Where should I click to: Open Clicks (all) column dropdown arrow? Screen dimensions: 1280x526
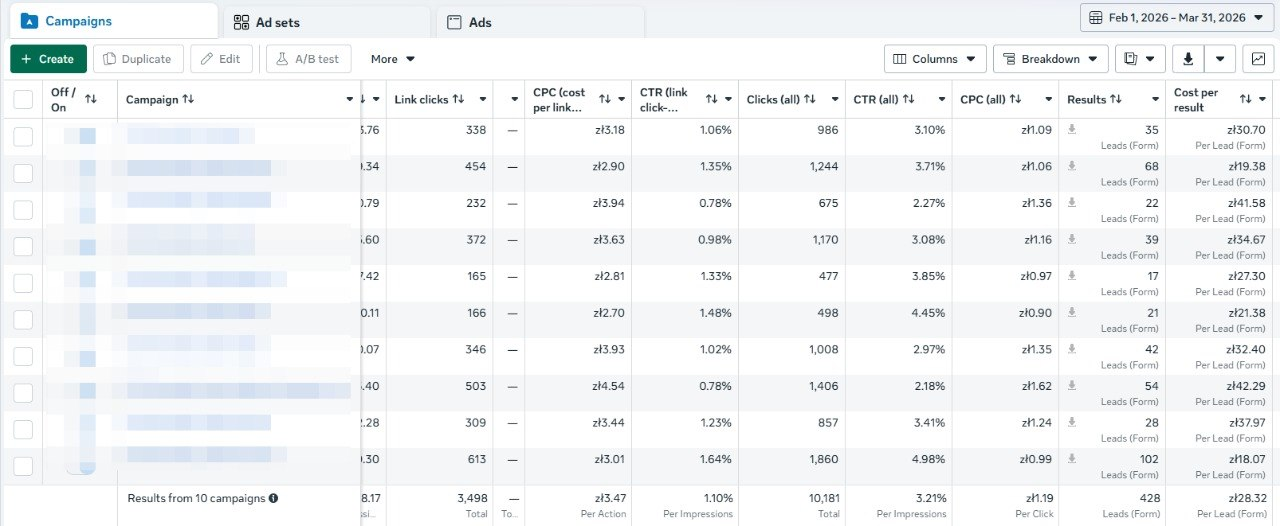click(835, 99)
